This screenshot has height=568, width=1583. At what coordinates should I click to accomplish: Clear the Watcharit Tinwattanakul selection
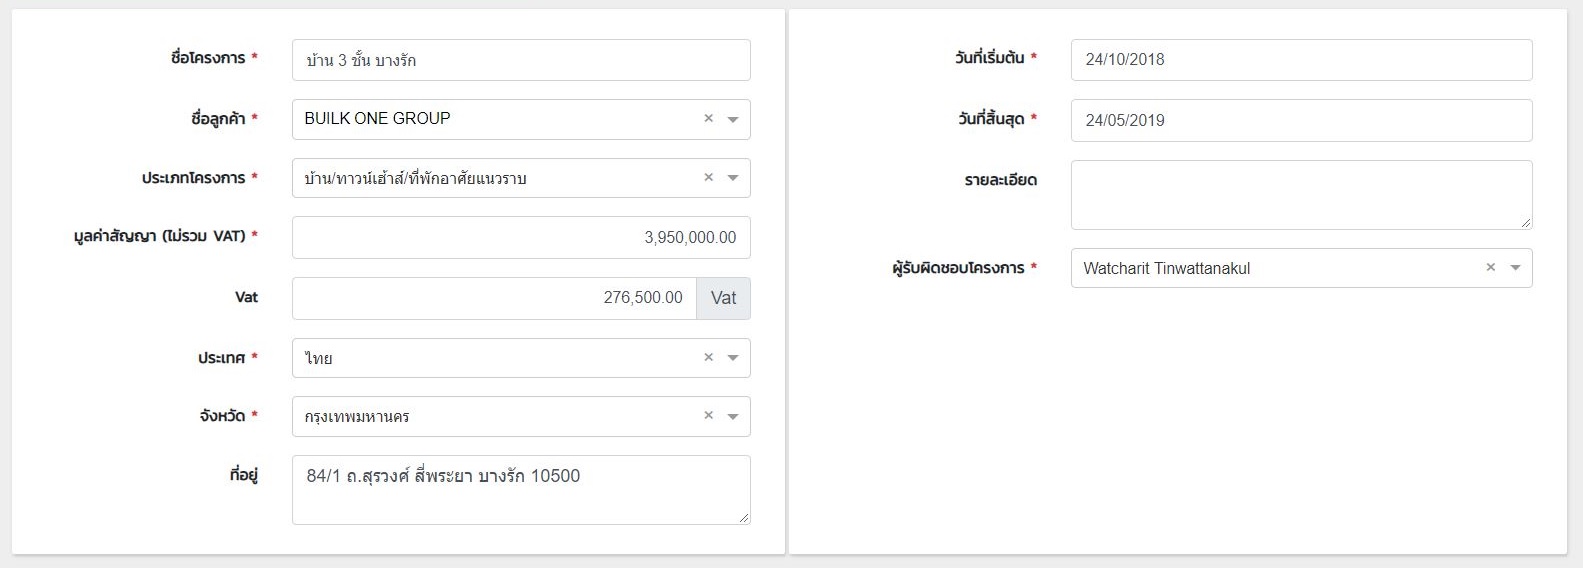[x=1490, y=267]
